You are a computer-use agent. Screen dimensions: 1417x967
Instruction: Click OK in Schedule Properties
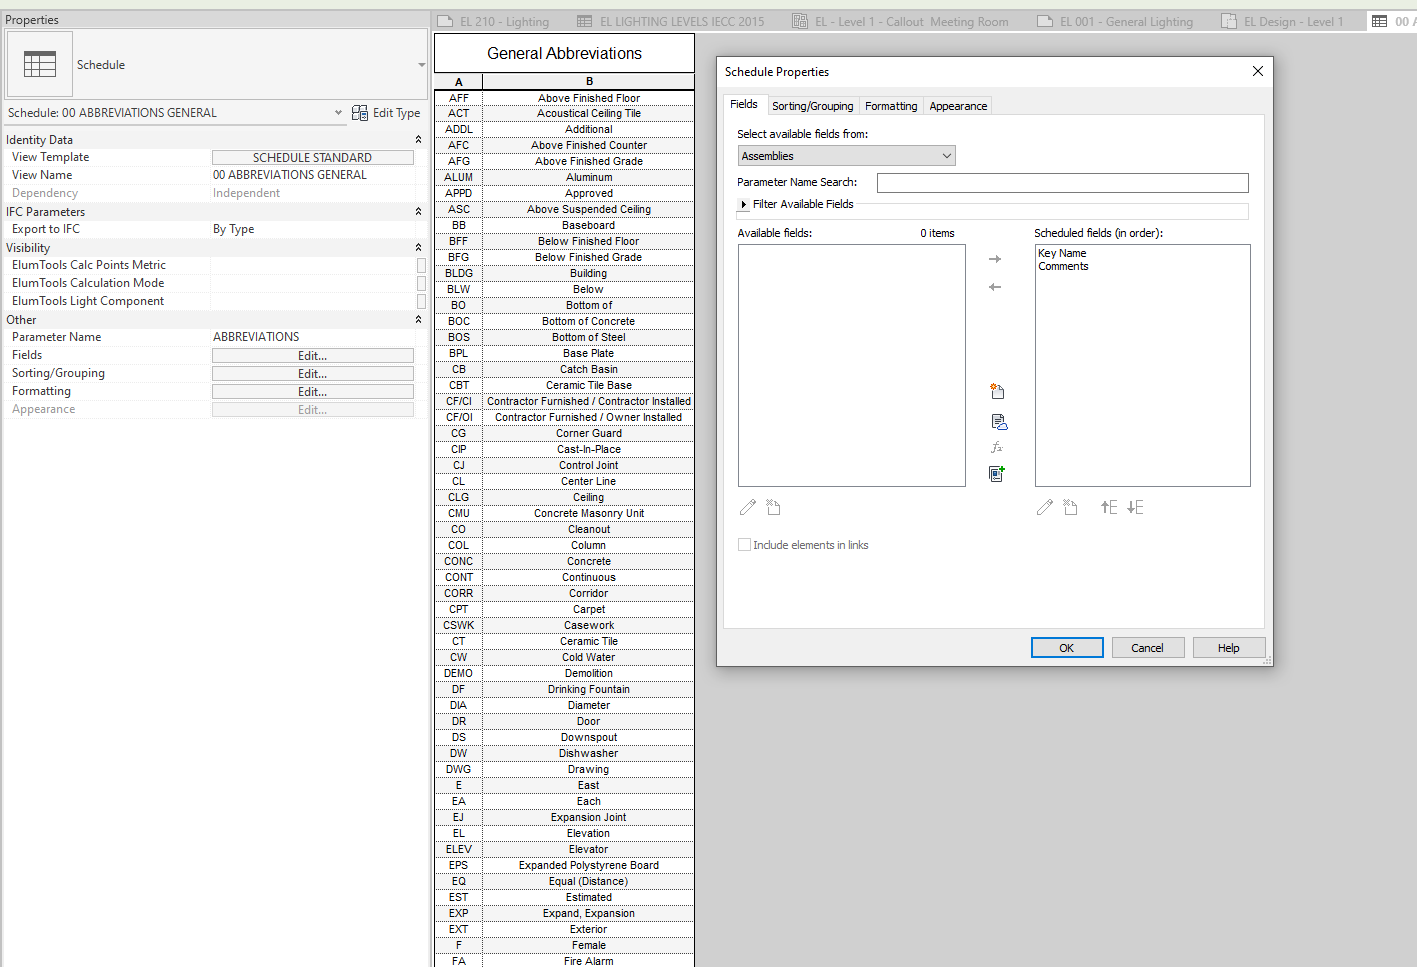tap(1067, 648)
